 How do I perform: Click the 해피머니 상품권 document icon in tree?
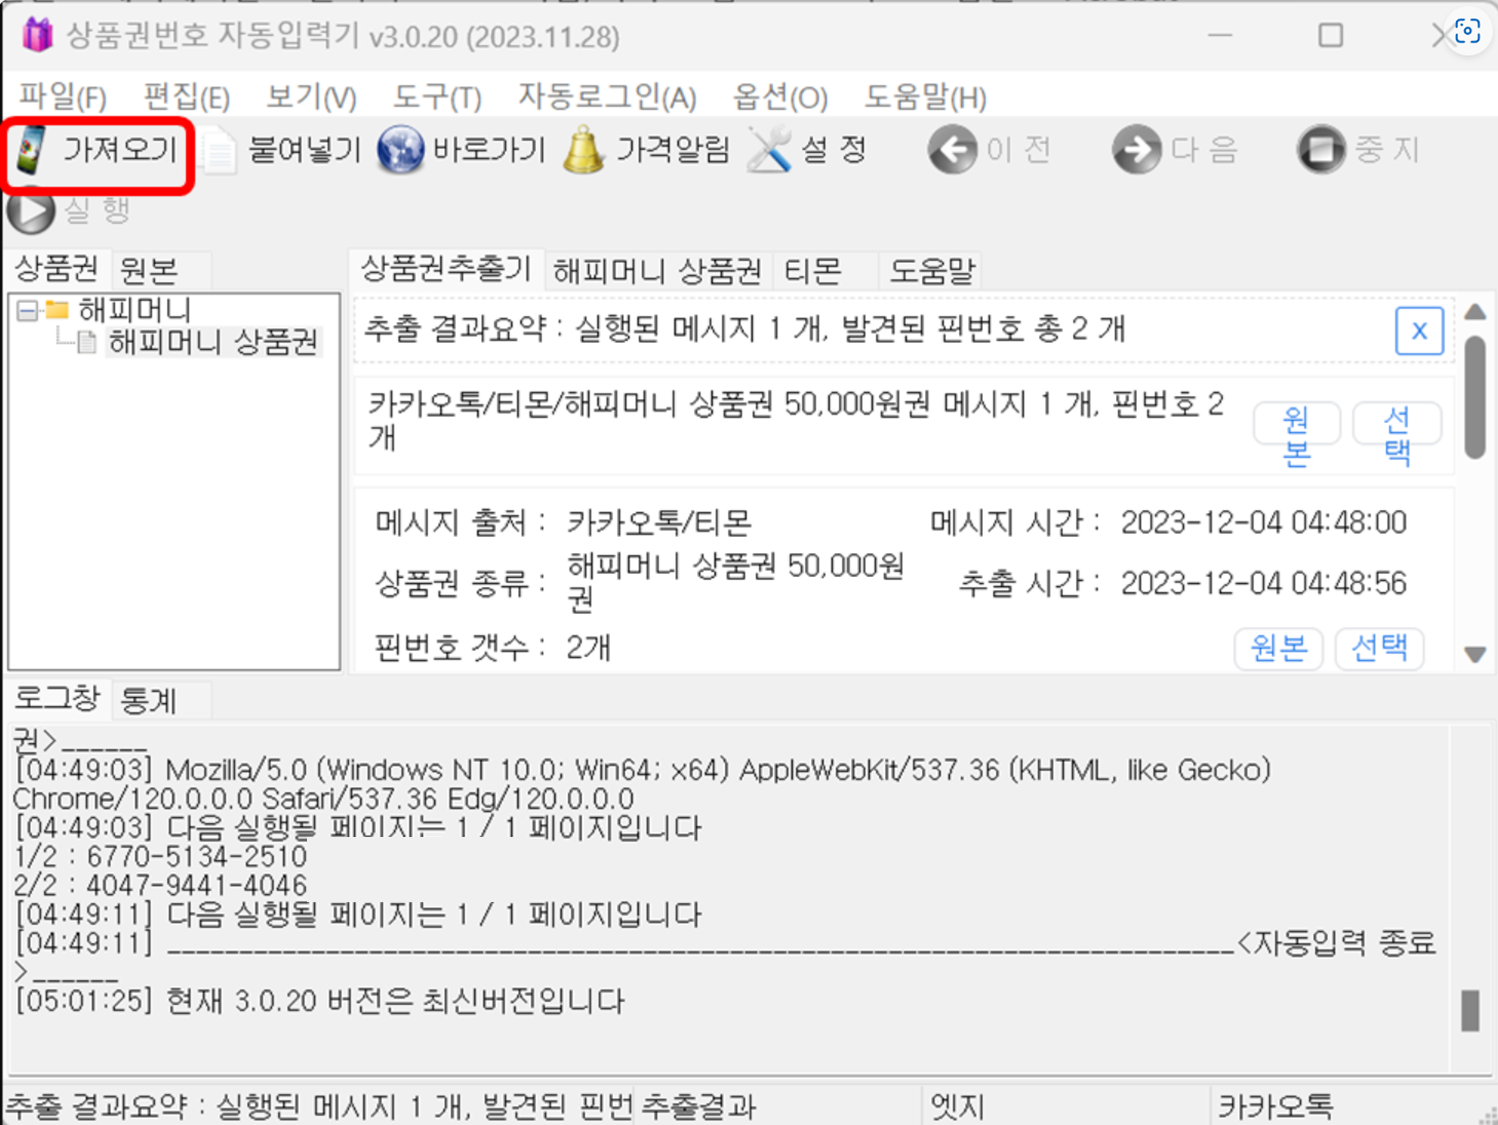pos(87,343)
